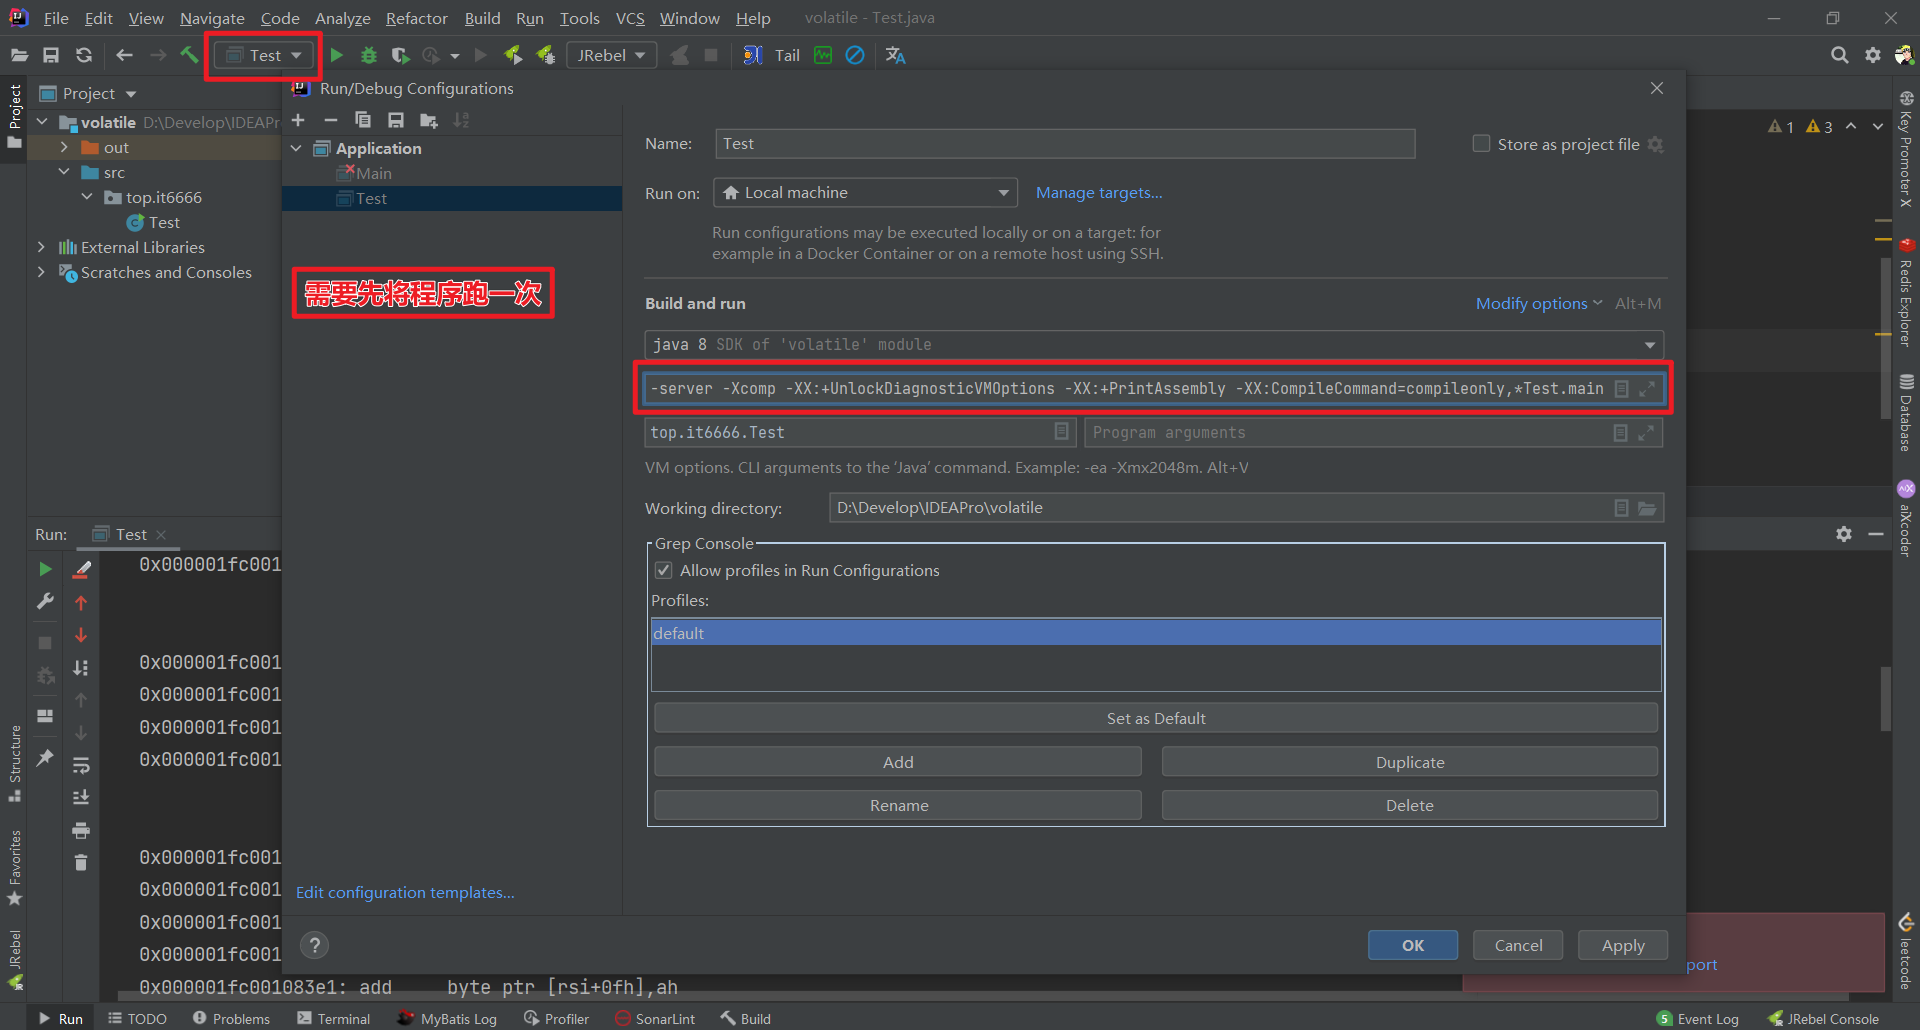Image resolution: width=1920 pixels, height=1030 pixels.
Task: Move into new folder icon in dialog
Action: click(429, 120)
